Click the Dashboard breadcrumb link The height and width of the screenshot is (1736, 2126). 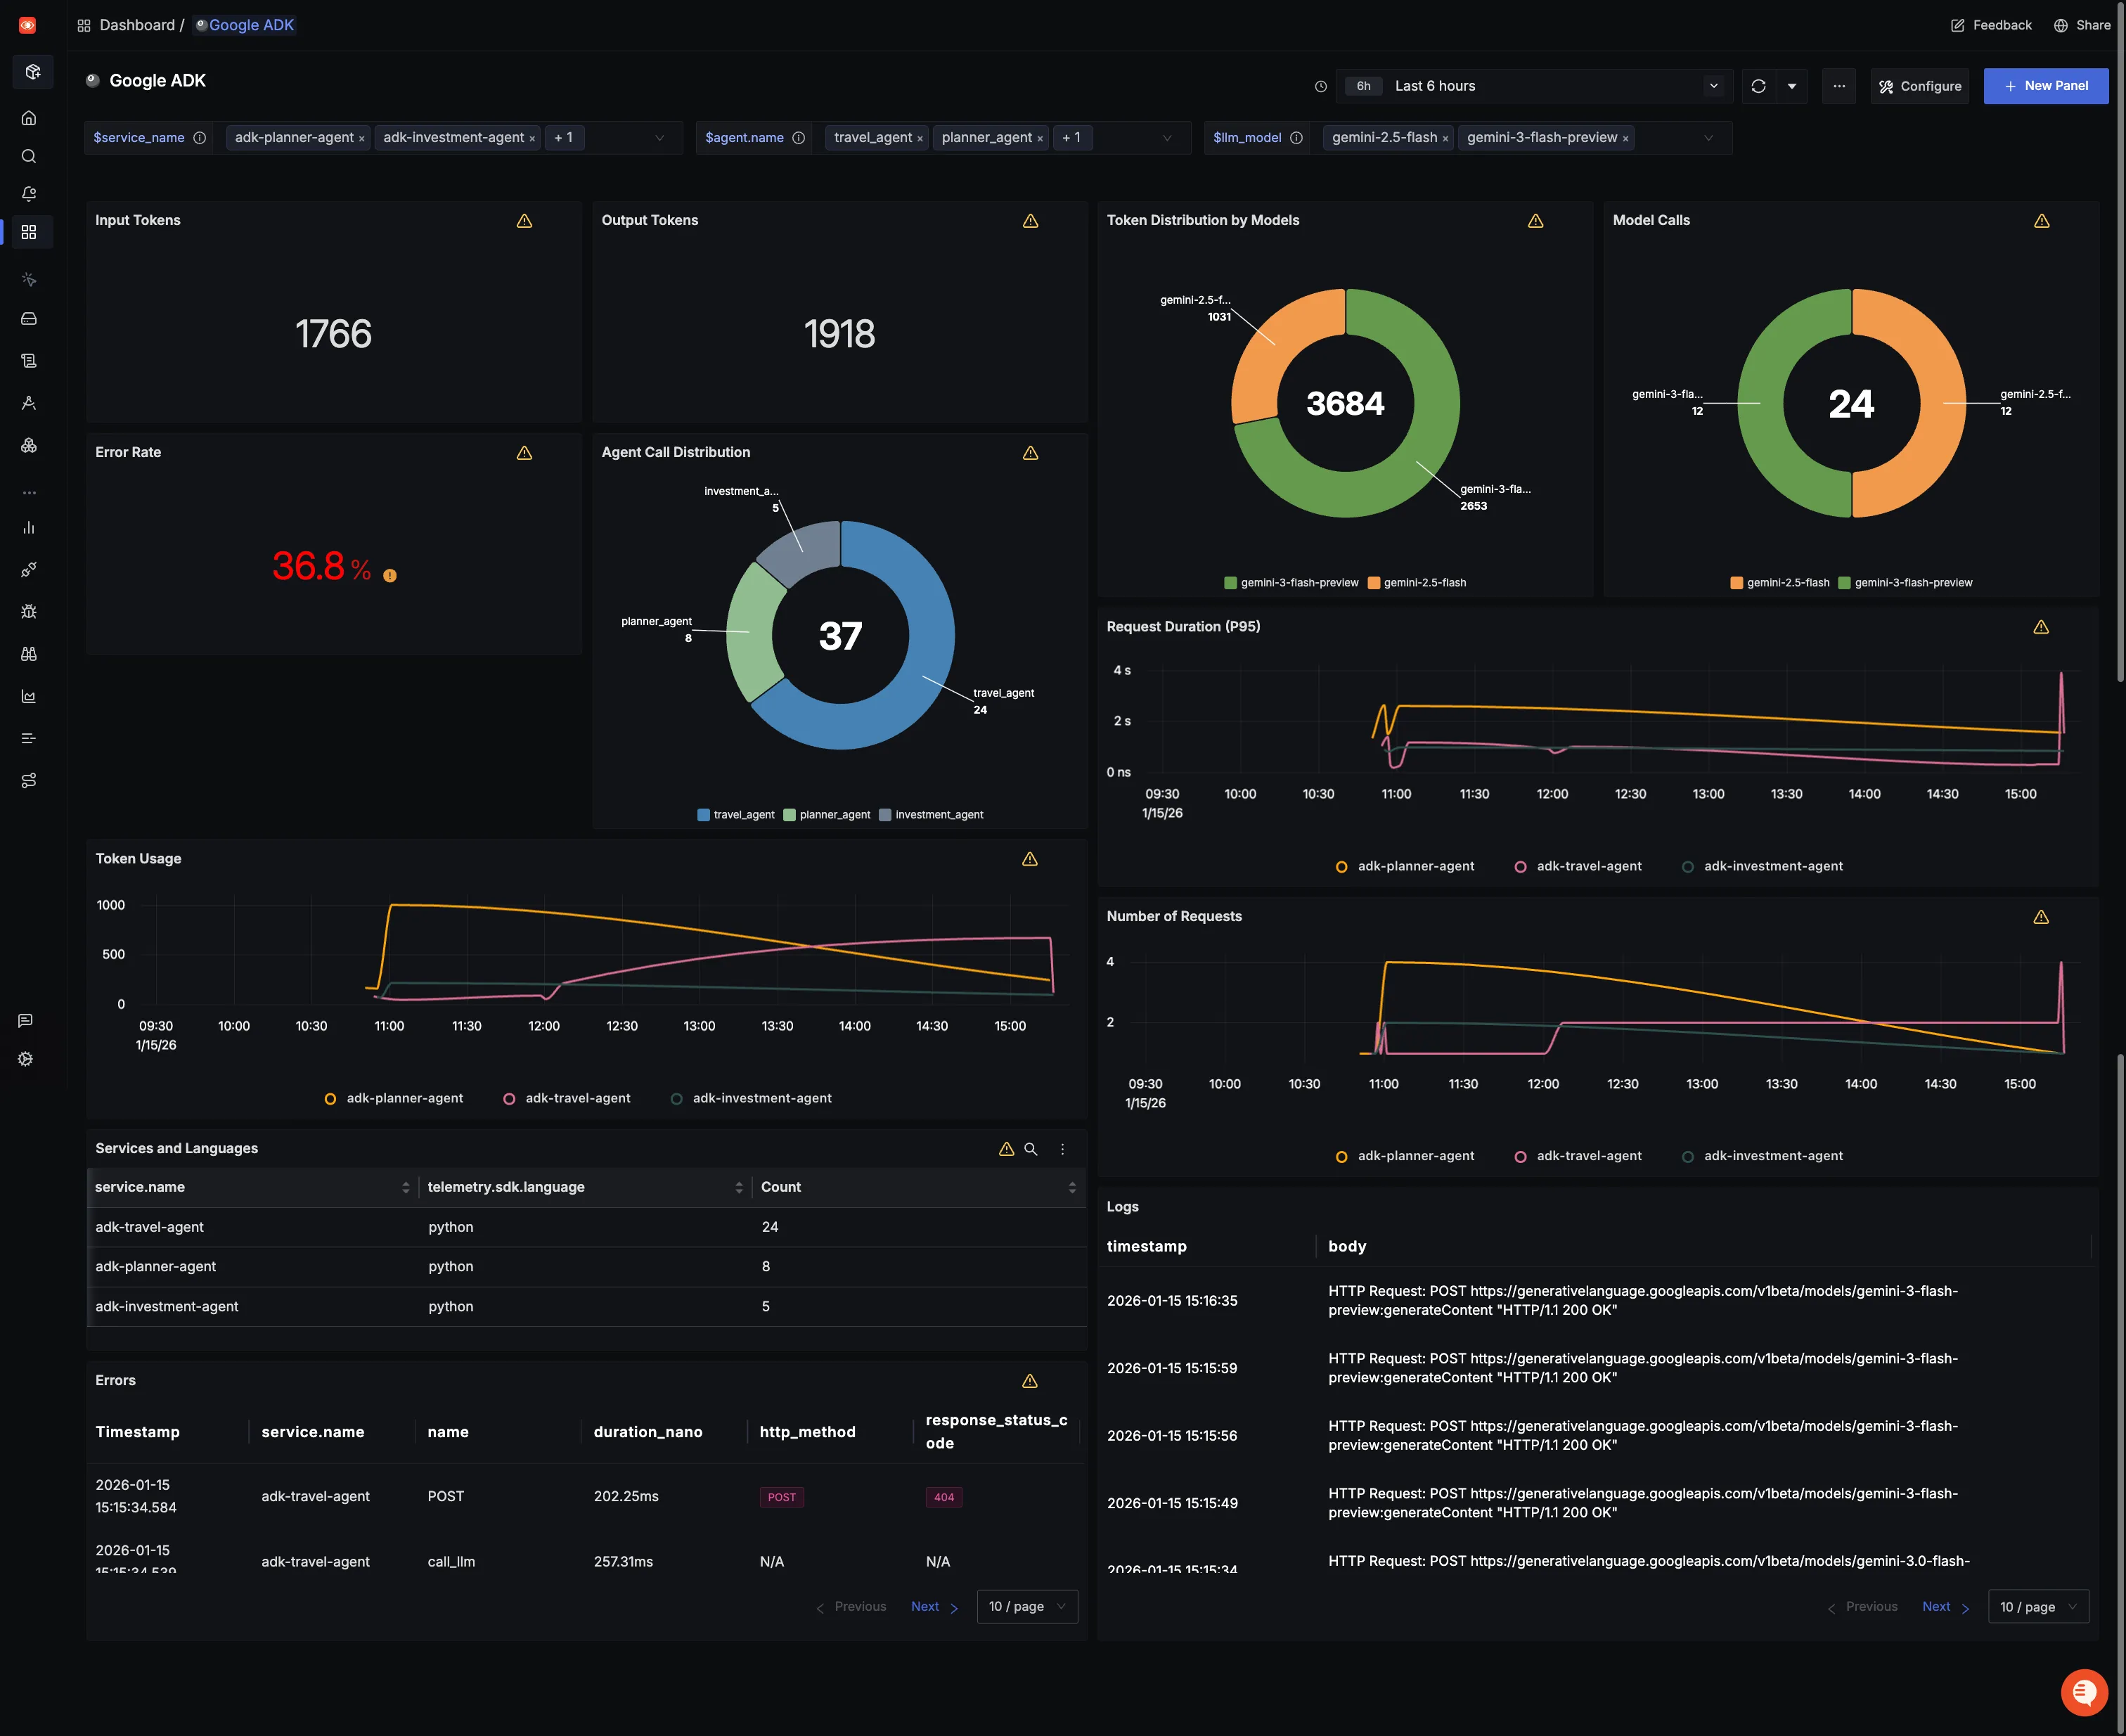136,25
